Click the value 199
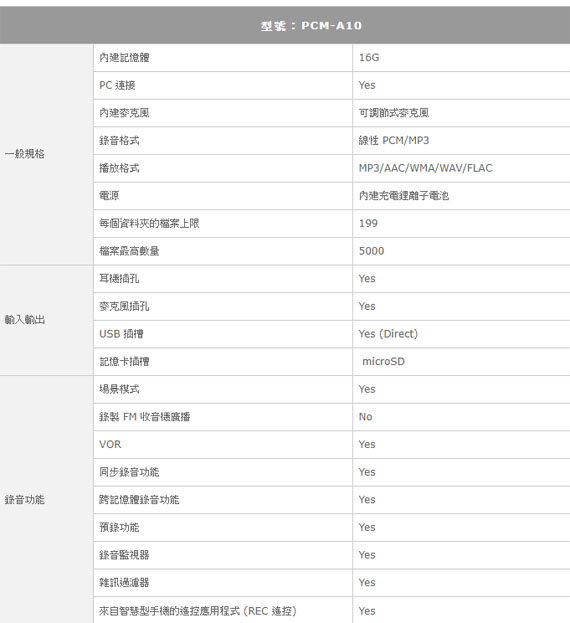The width and height of the screenshot is (570, 623). [x=368, y=223]
